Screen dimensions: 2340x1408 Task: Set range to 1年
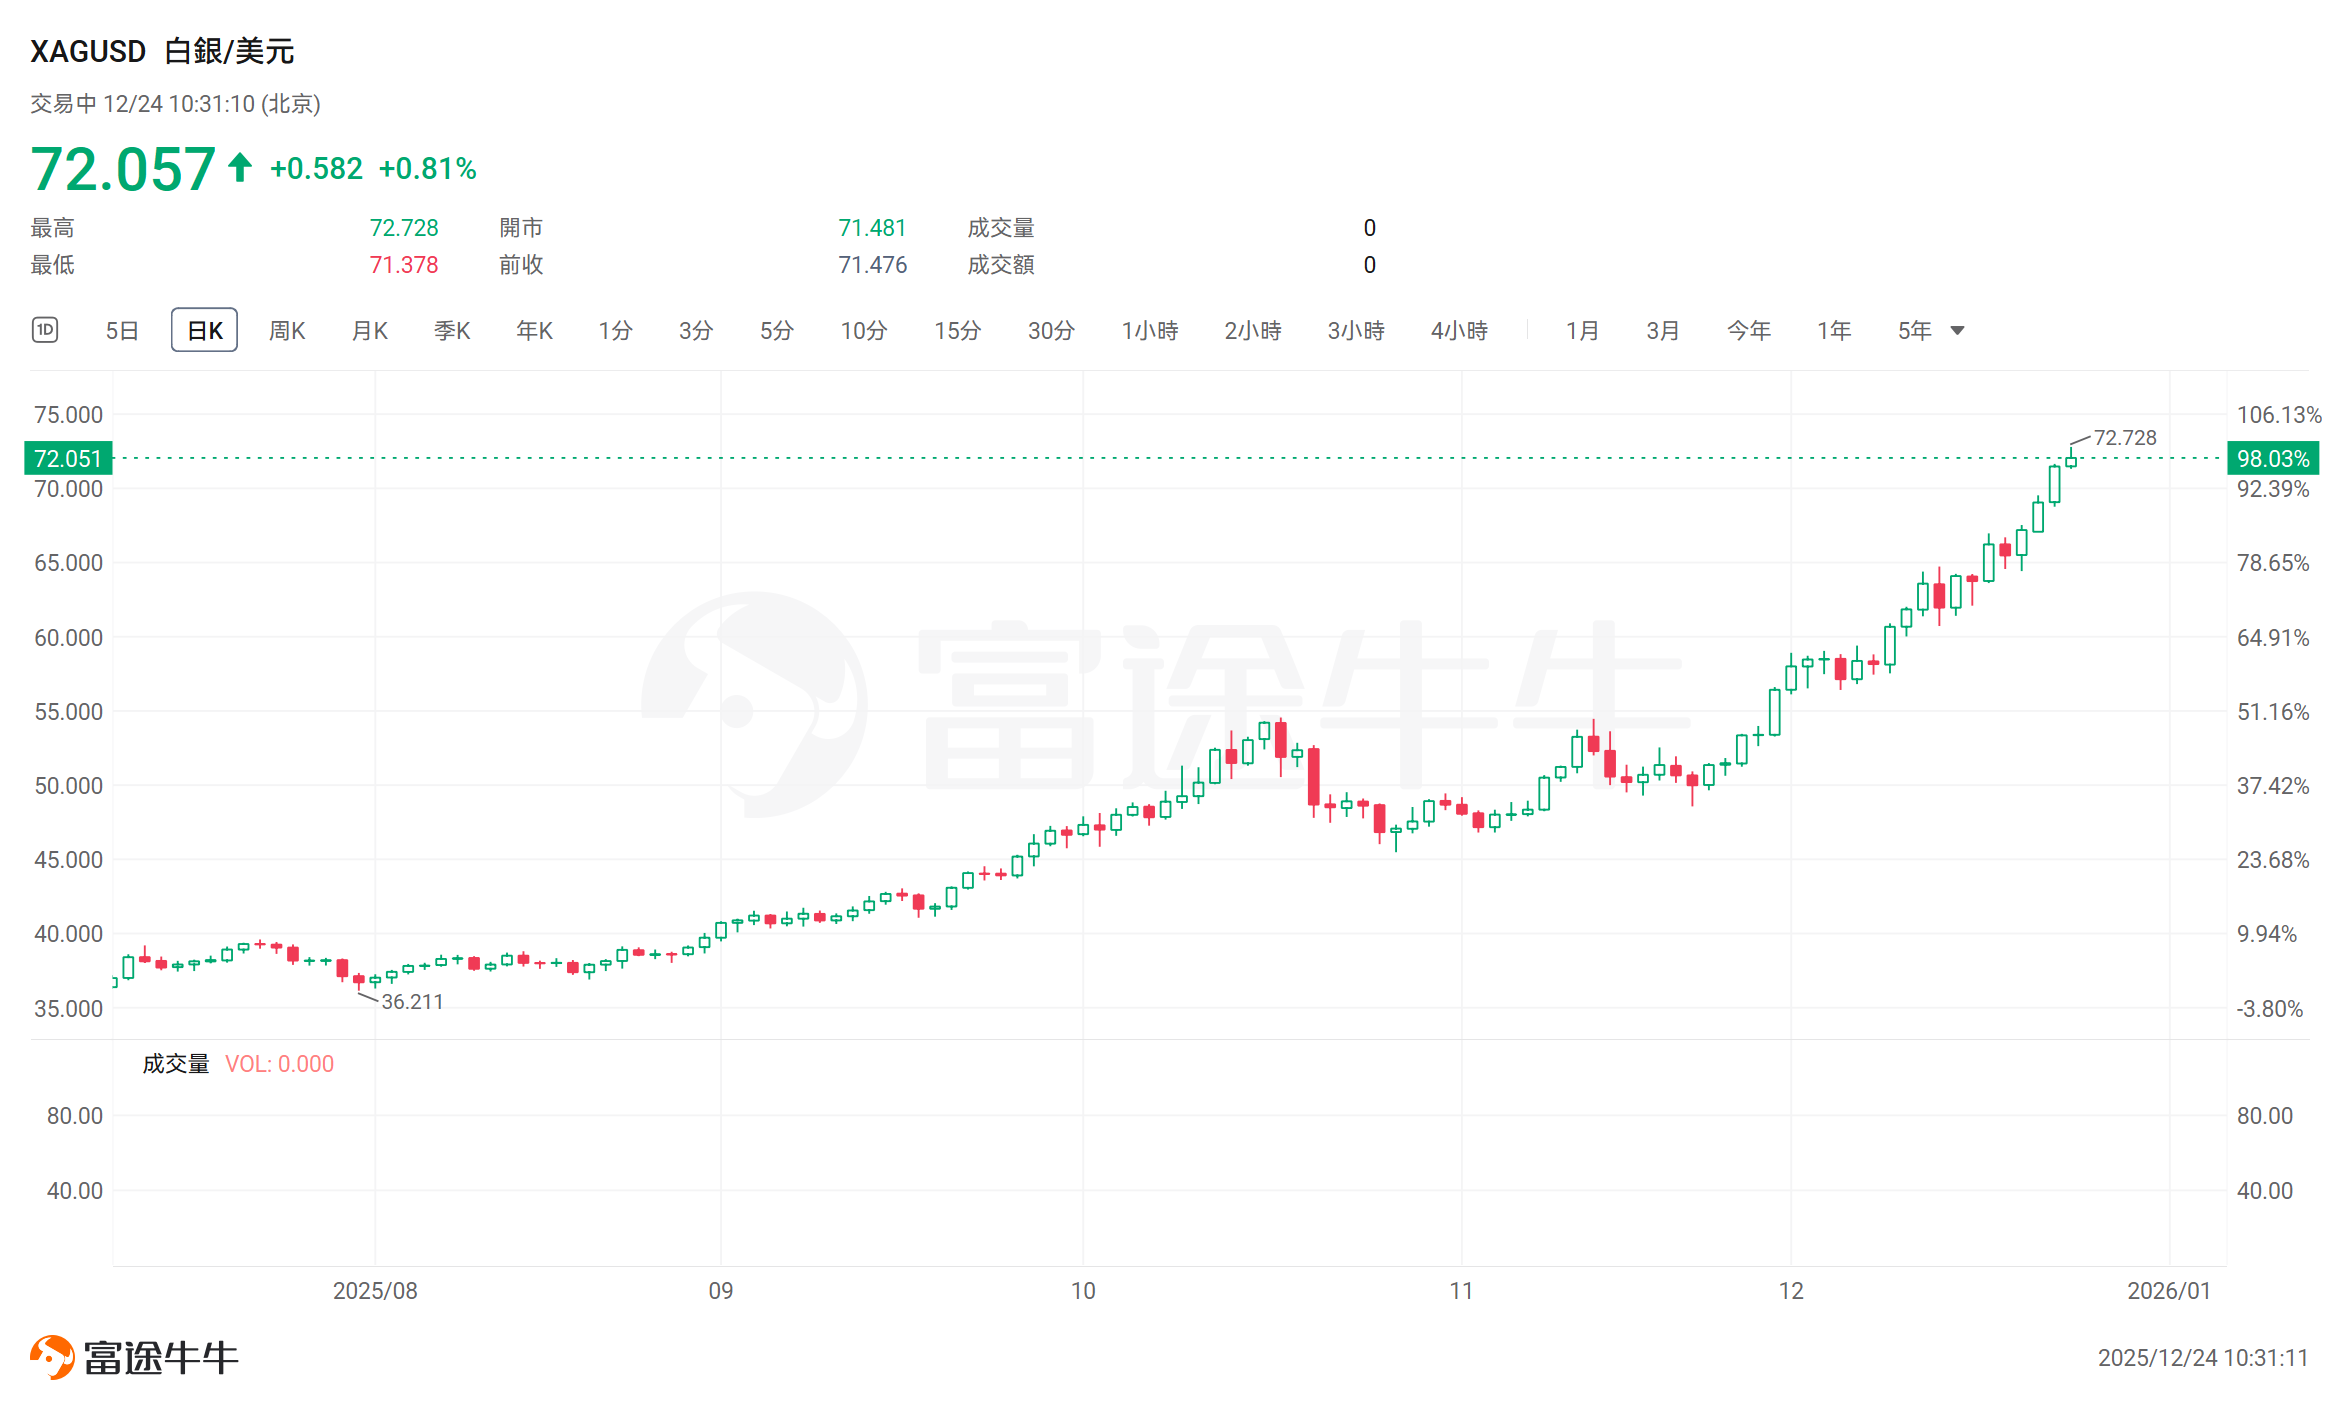click(x=1833, y=331)
